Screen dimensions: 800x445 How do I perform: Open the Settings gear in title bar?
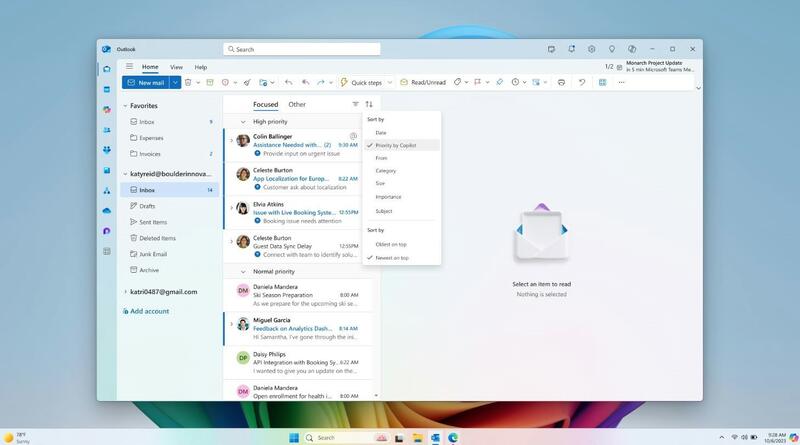(592, 49)
